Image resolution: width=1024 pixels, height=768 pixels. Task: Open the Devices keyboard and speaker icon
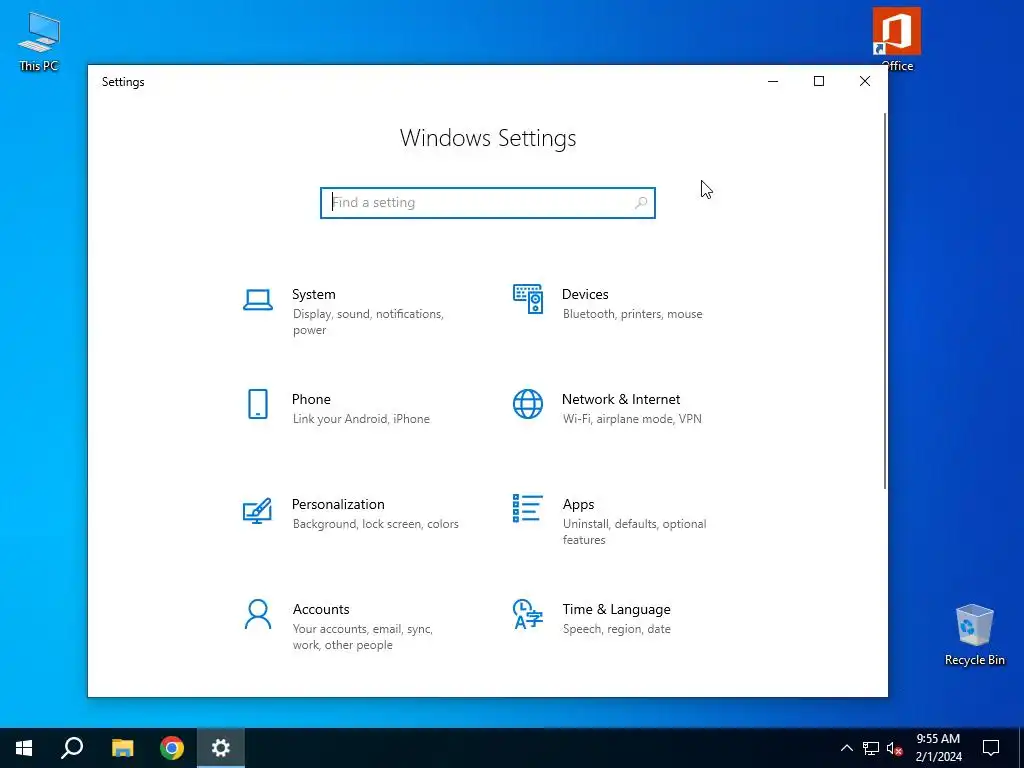pyautogui.click(x=528, y=299)
